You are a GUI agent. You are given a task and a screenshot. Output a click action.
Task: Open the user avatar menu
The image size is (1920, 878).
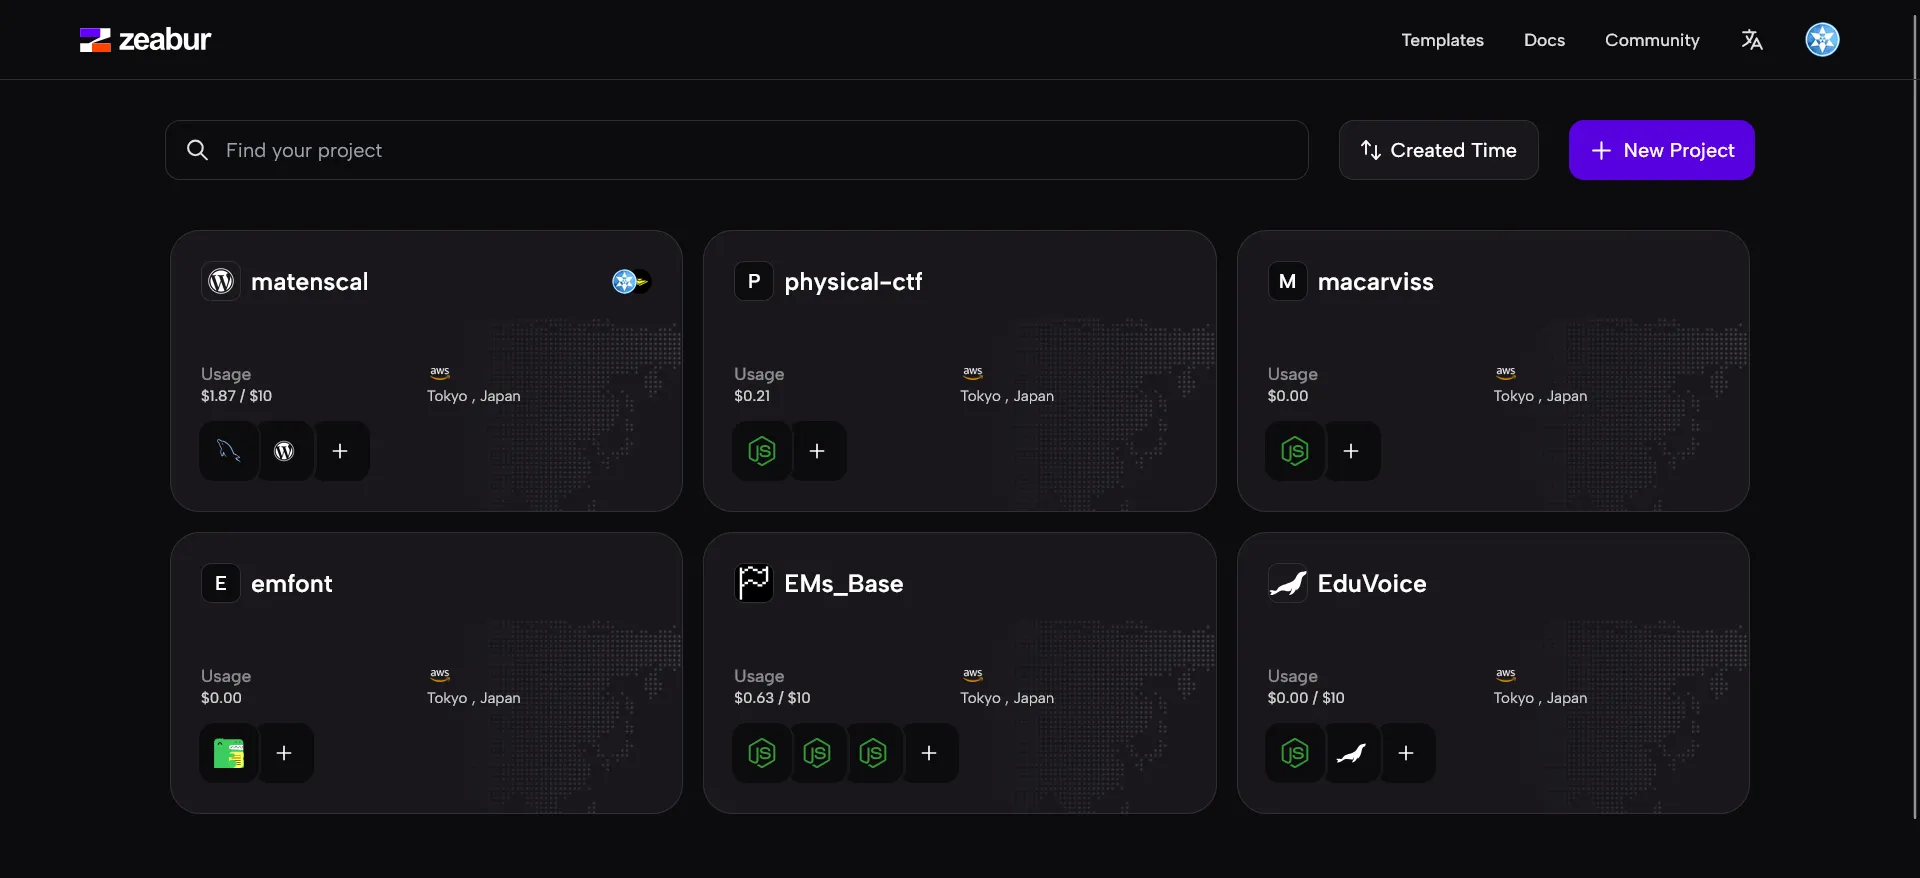1822,40
